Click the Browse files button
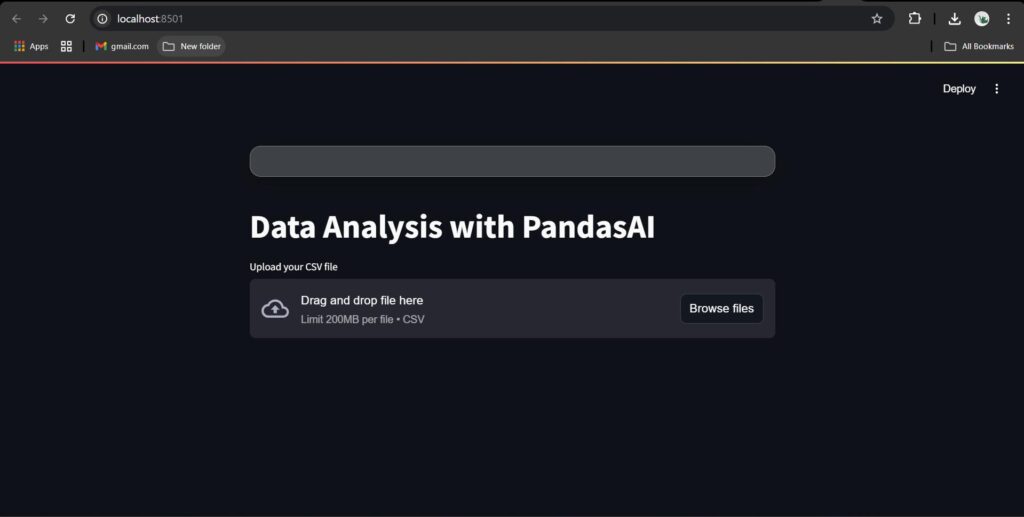Image resolution: width=1024 pixels, height=517 pixels. (x=722, y=308)
